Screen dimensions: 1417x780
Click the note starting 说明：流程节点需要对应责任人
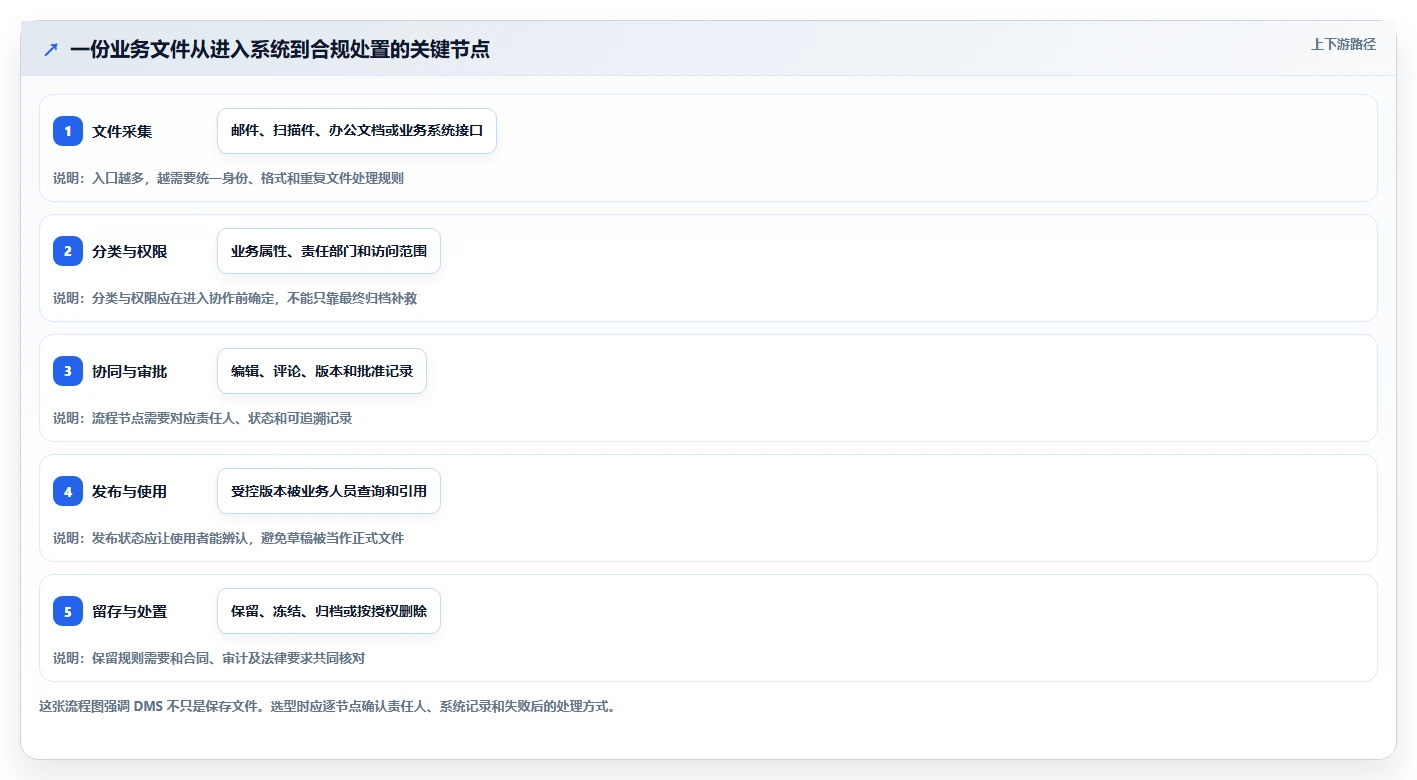point(202,418)
